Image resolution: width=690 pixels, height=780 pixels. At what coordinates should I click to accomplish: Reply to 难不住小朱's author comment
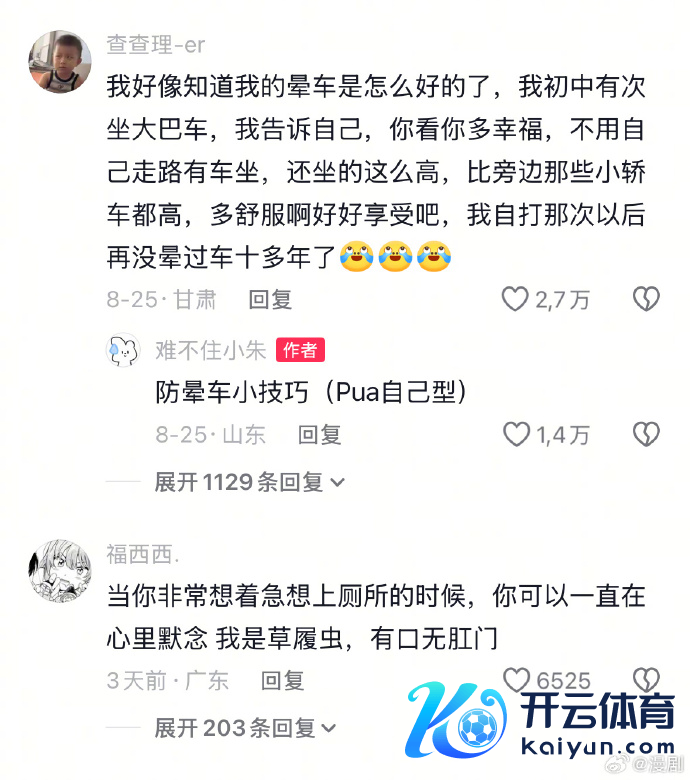click(x=319, y=435)
